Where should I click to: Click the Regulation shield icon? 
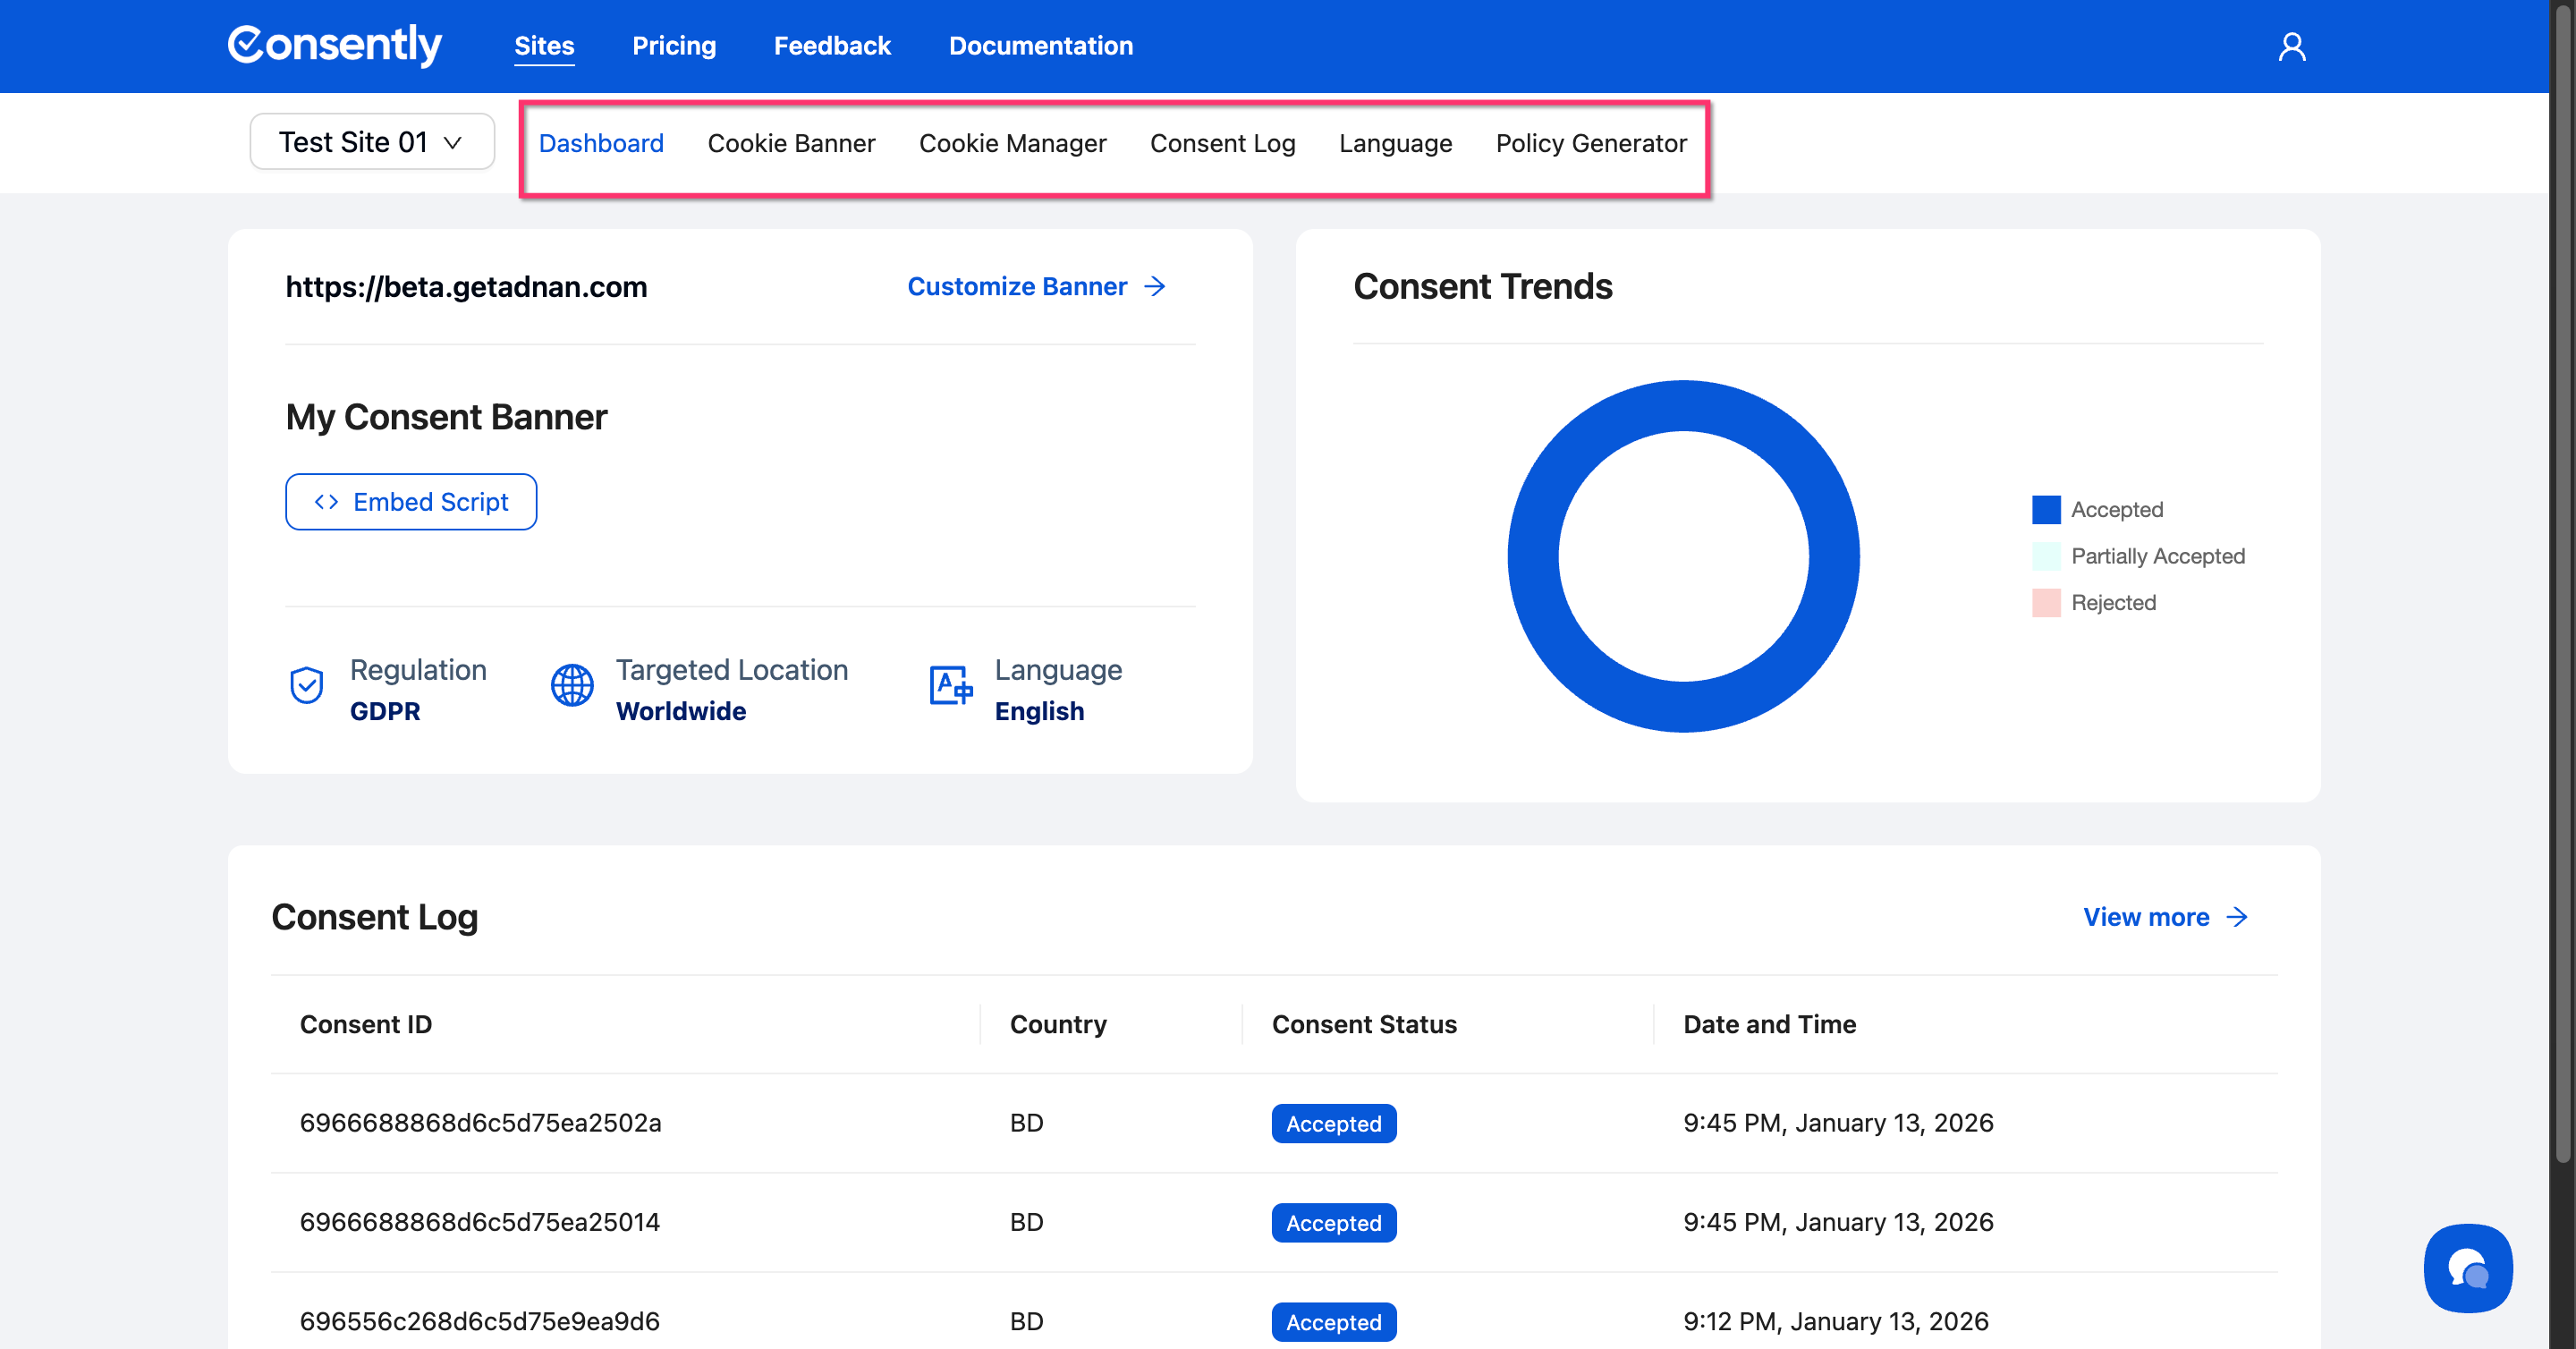(x=306, y=686)
